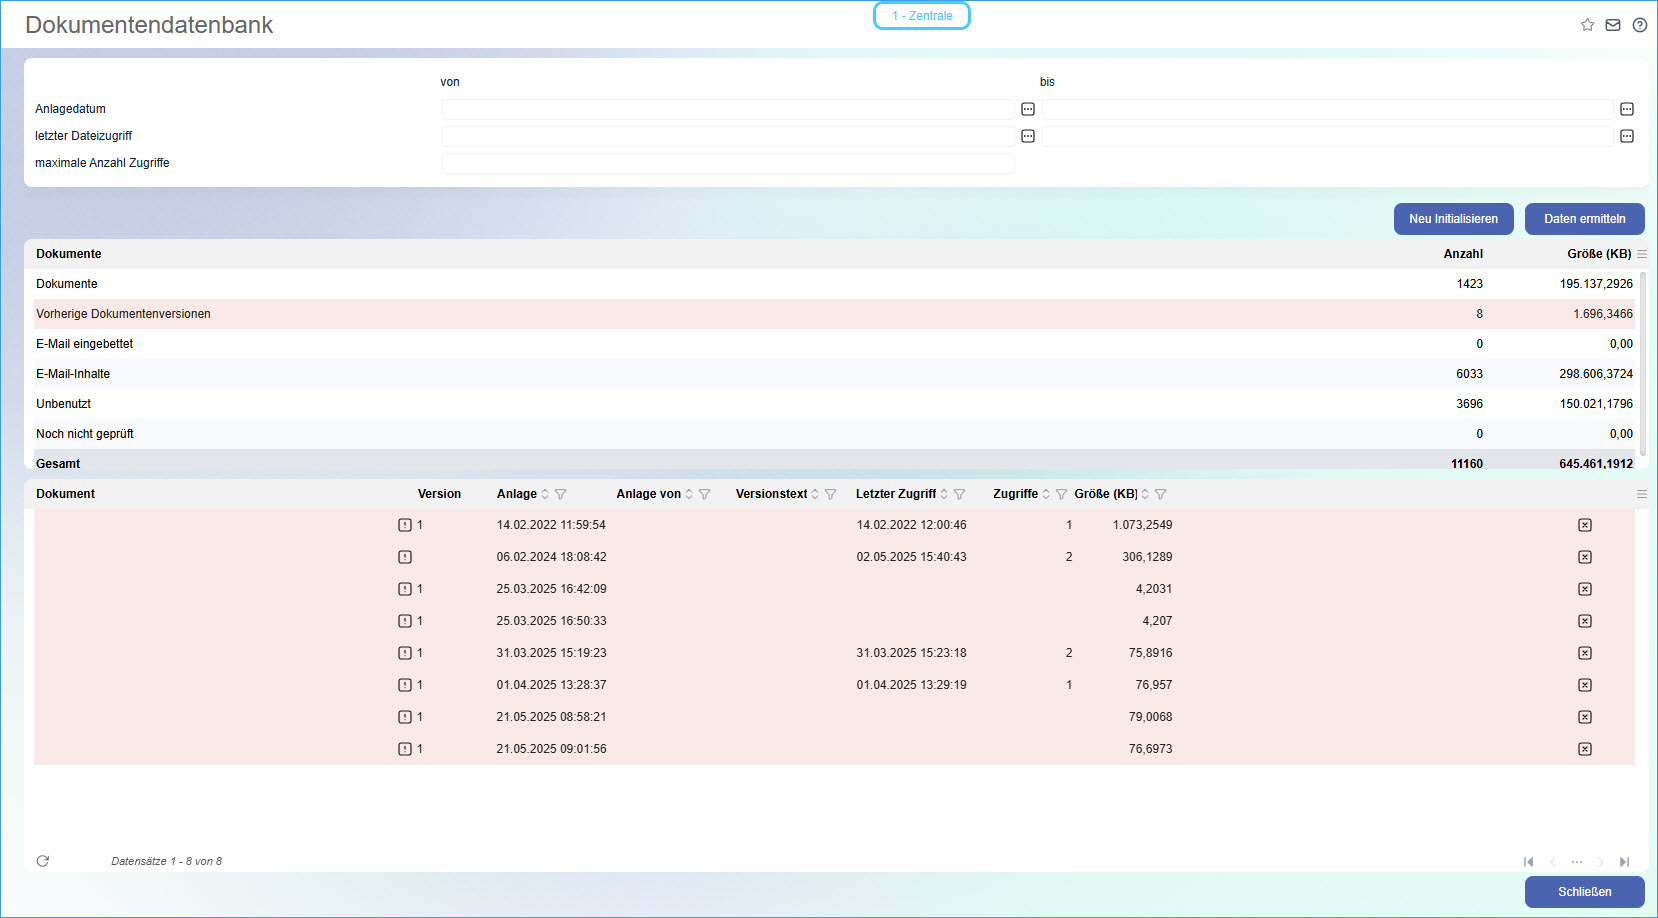Open the document list column menu
This screenshot has height=918, width=1658.
click(x=1642, y=494)
